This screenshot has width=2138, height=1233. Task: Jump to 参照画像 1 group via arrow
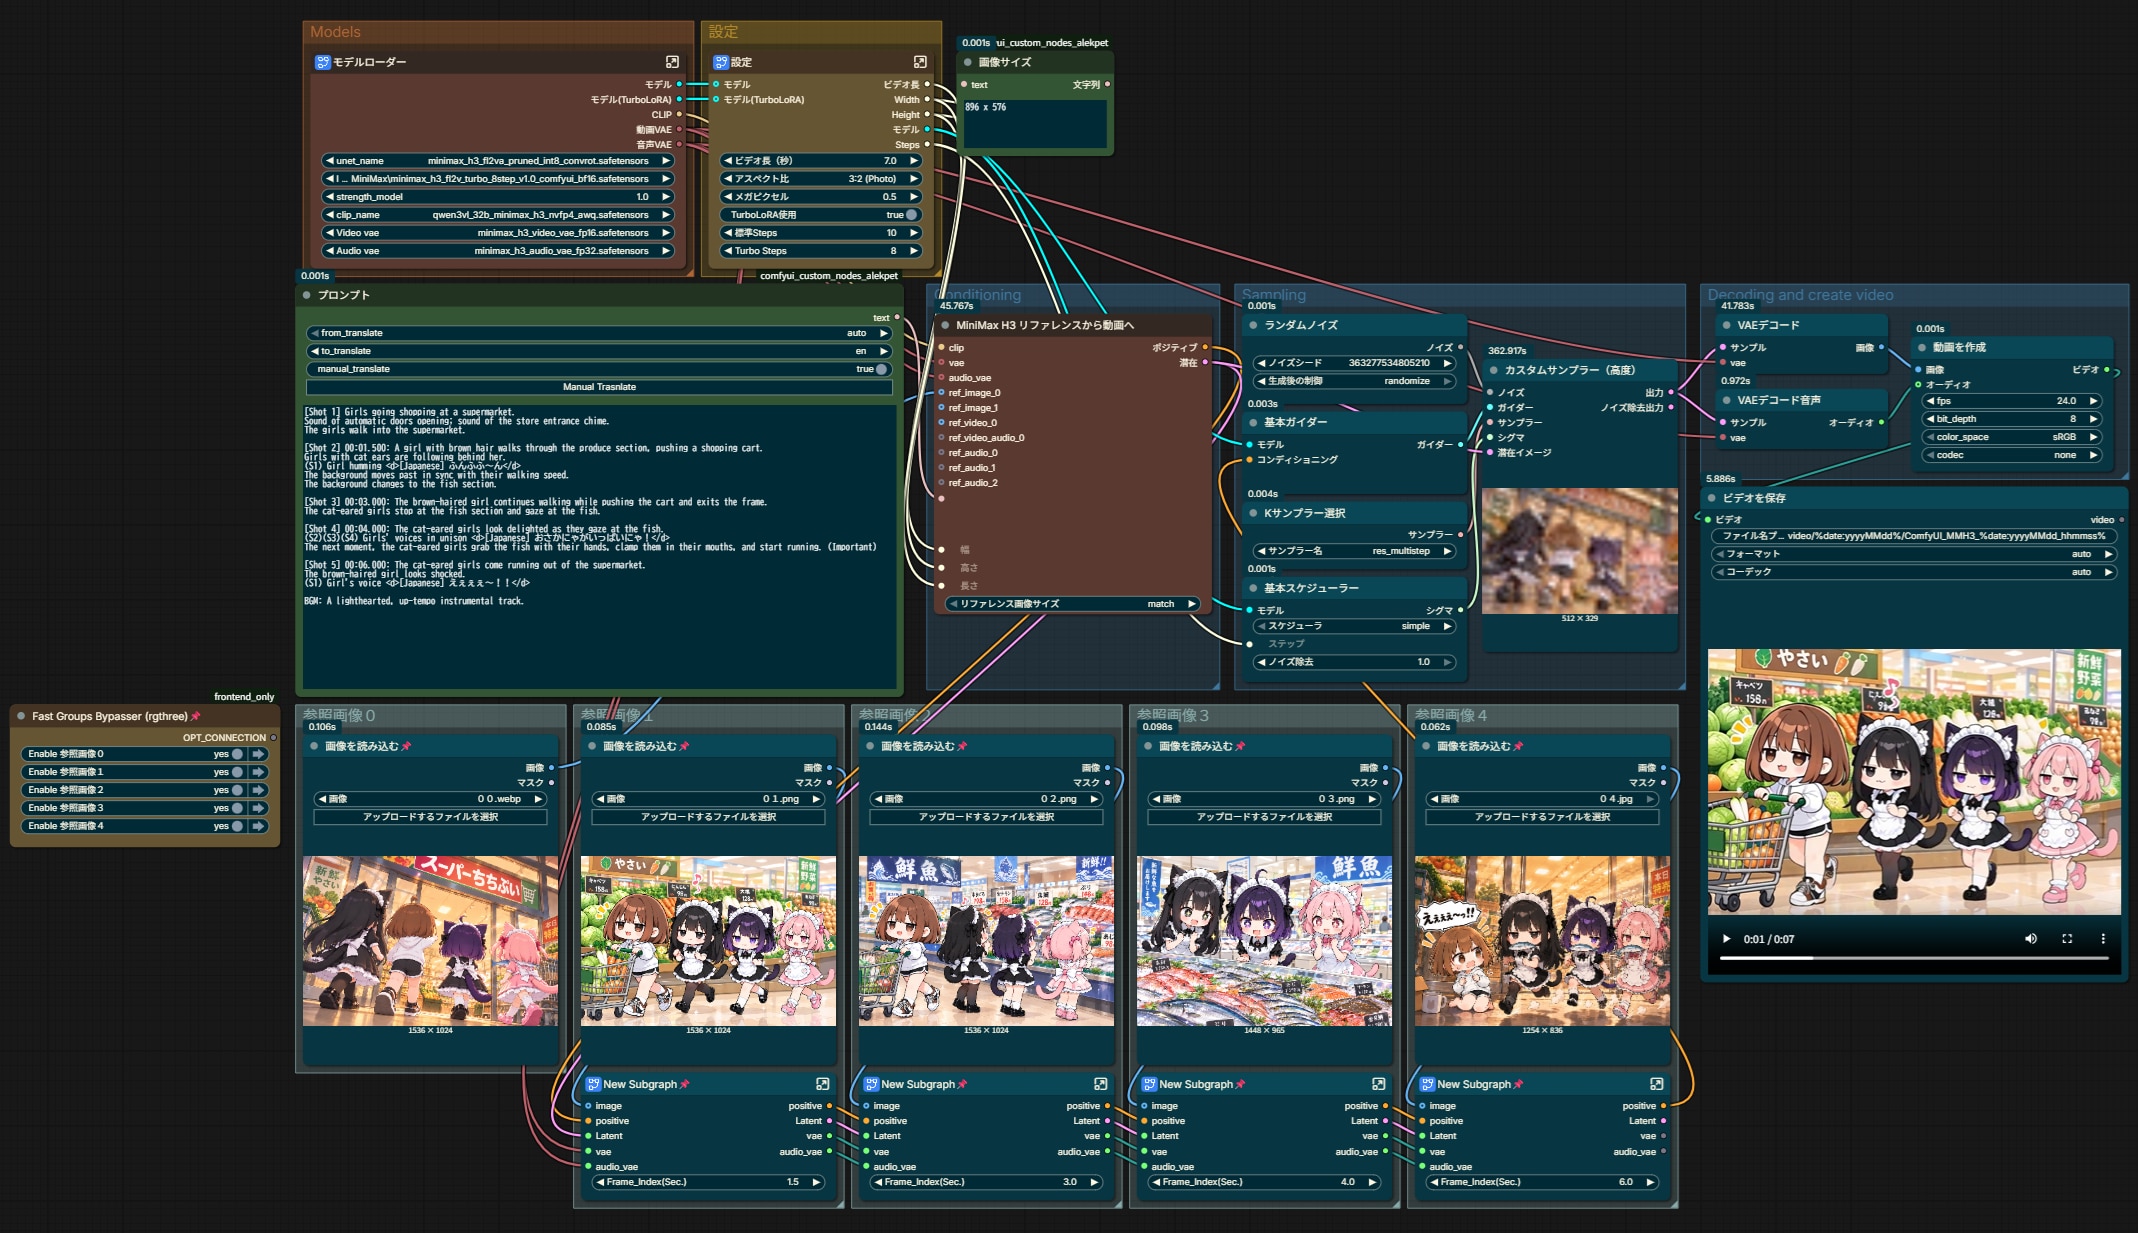259,772
